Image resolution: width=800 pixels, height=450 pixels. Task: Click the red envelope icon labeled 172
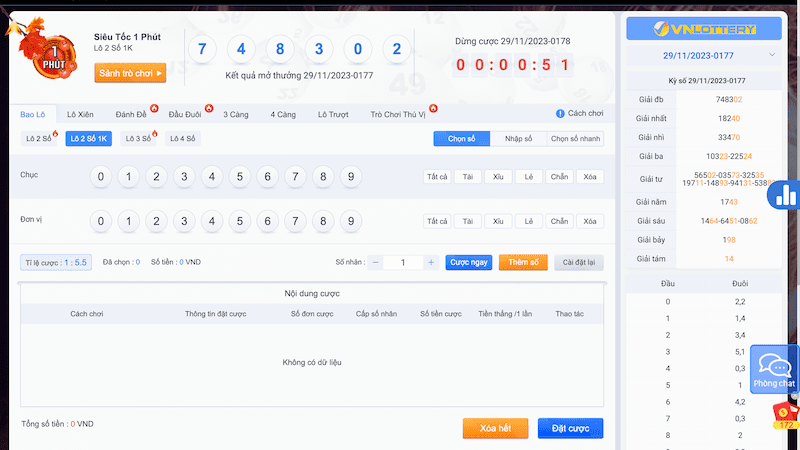tap(786, 414)
